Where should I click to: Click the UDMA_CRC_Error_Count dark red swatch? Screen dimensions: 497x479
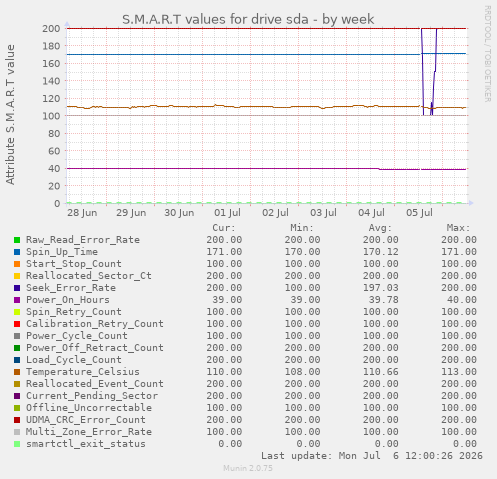pyautogui.click(x=17, y=420)
